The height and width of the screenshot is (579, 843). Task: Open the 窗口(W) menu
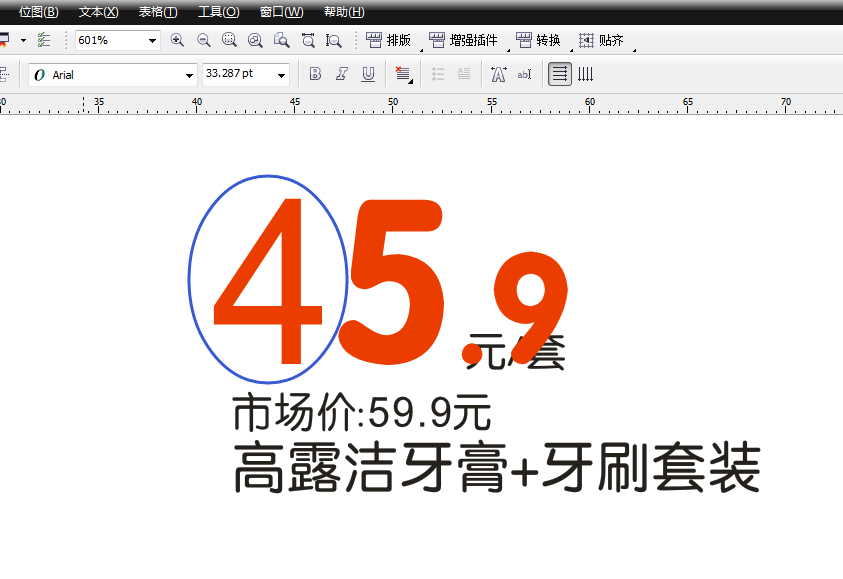pos(281,12)
